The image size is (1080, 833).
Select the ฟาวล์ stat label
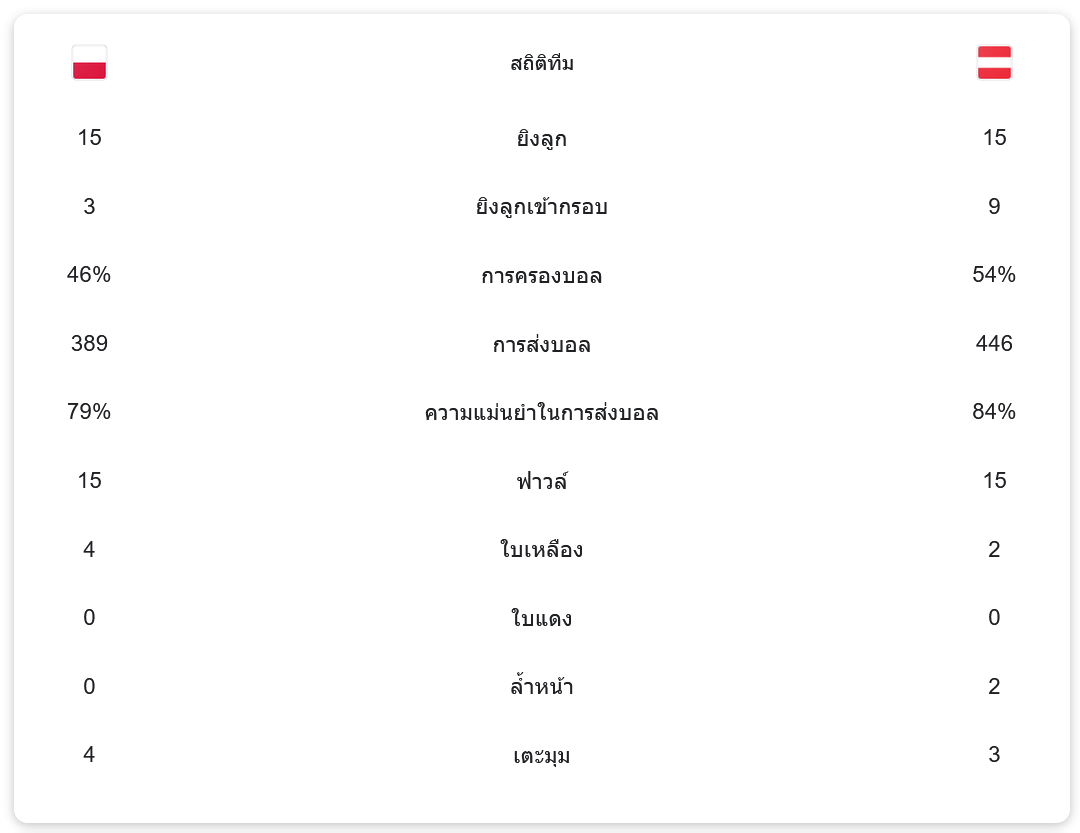coord(542,482)
